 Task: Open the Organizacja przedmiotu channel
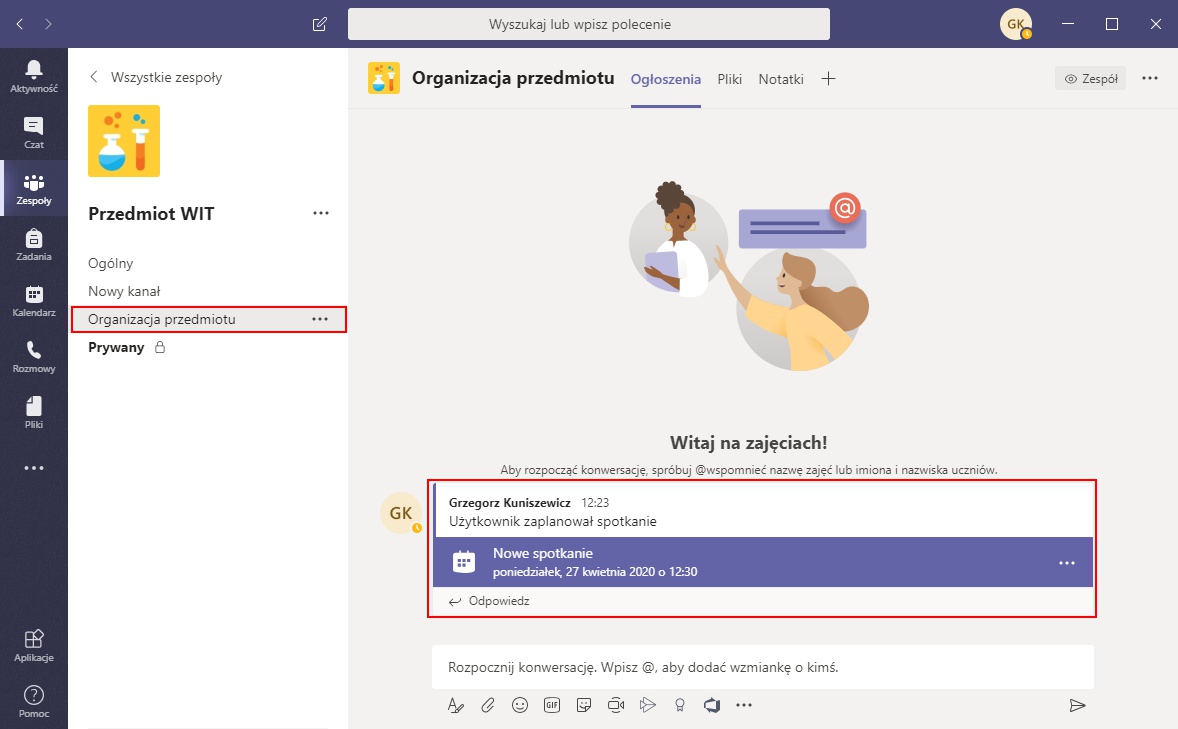coord(208,319)
